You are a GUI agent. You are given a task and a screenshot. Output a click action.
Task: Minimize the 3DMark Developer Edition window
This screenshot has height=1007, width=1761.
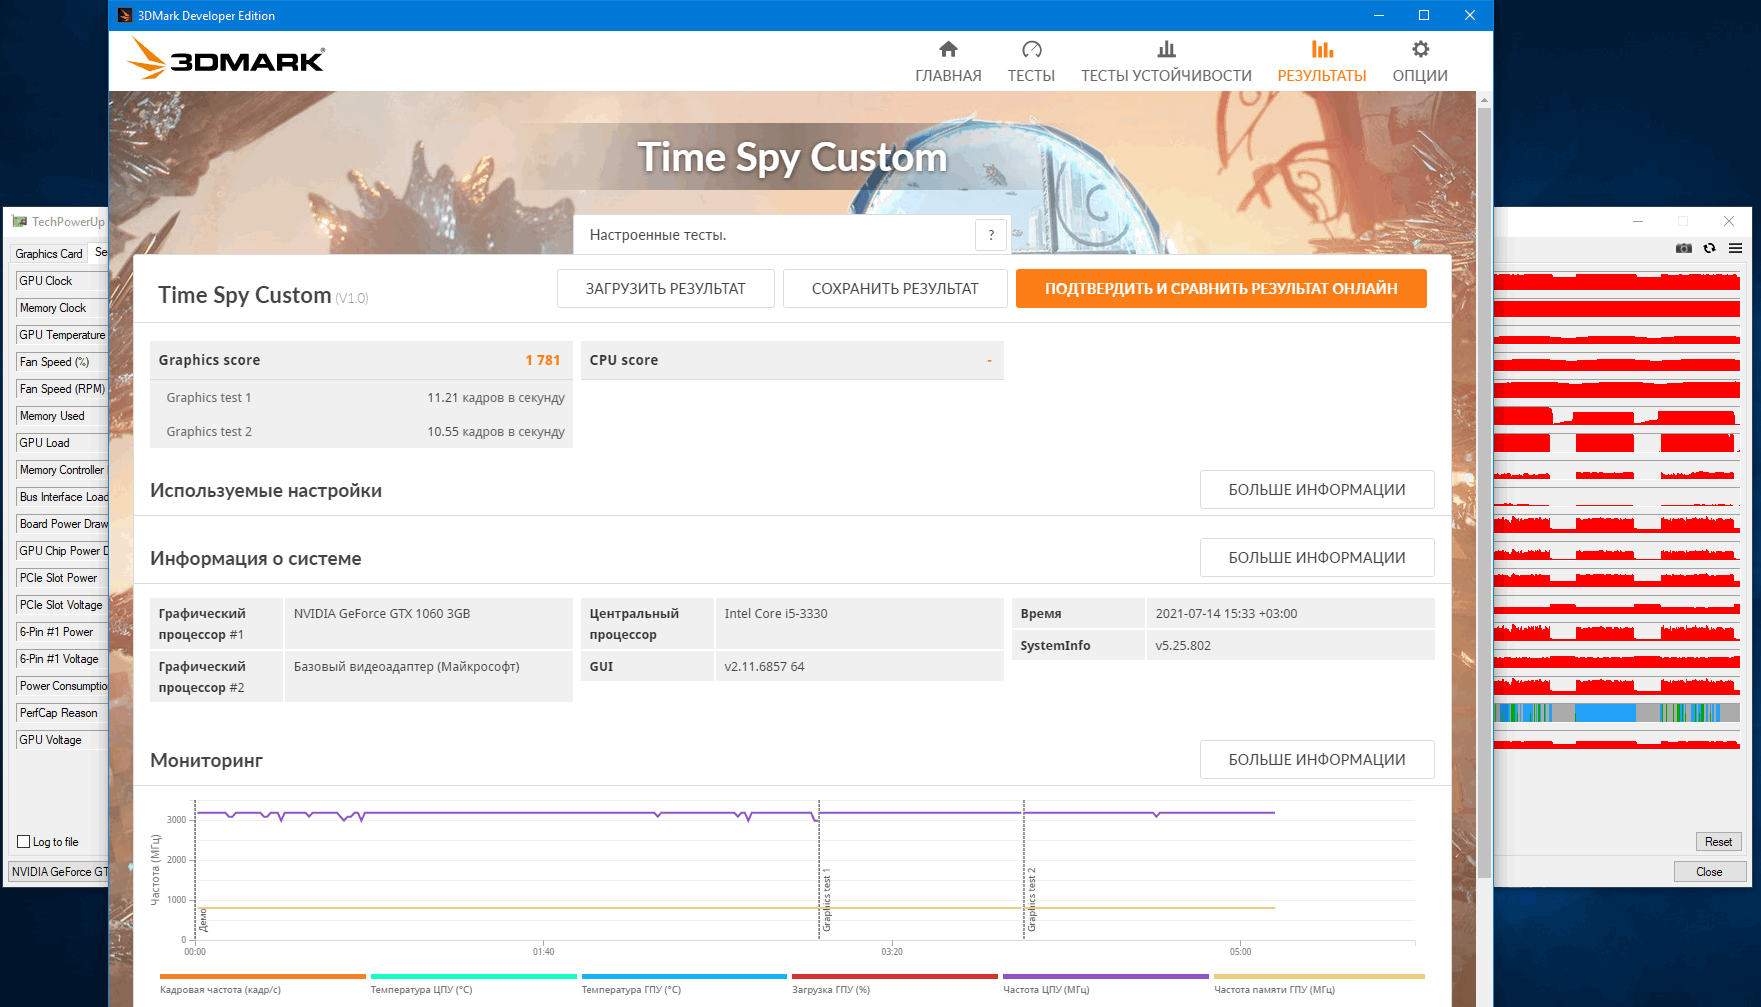tap(1379, 15)
